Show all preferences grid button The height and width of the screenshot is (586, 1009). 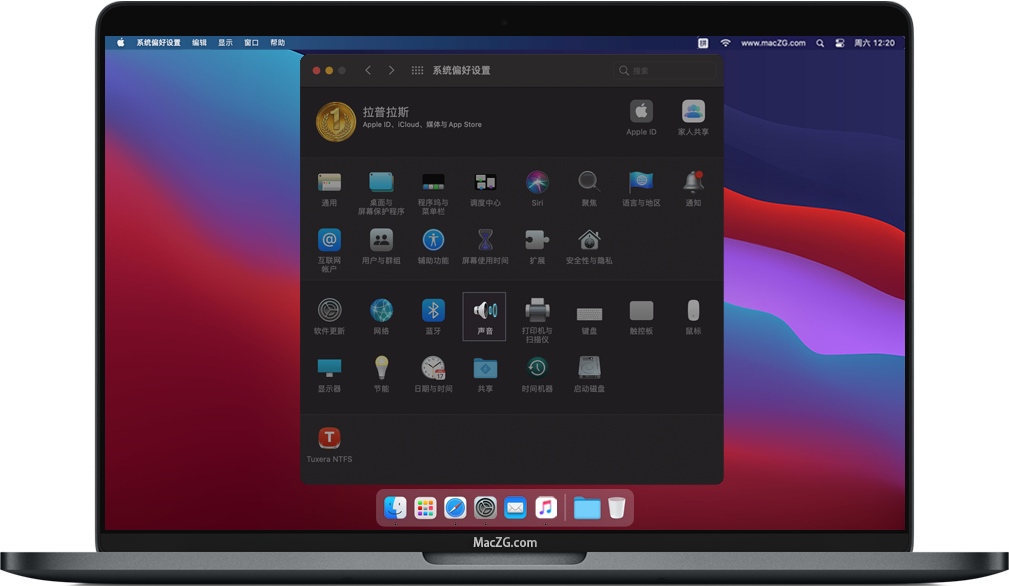(x=417, y=71)
